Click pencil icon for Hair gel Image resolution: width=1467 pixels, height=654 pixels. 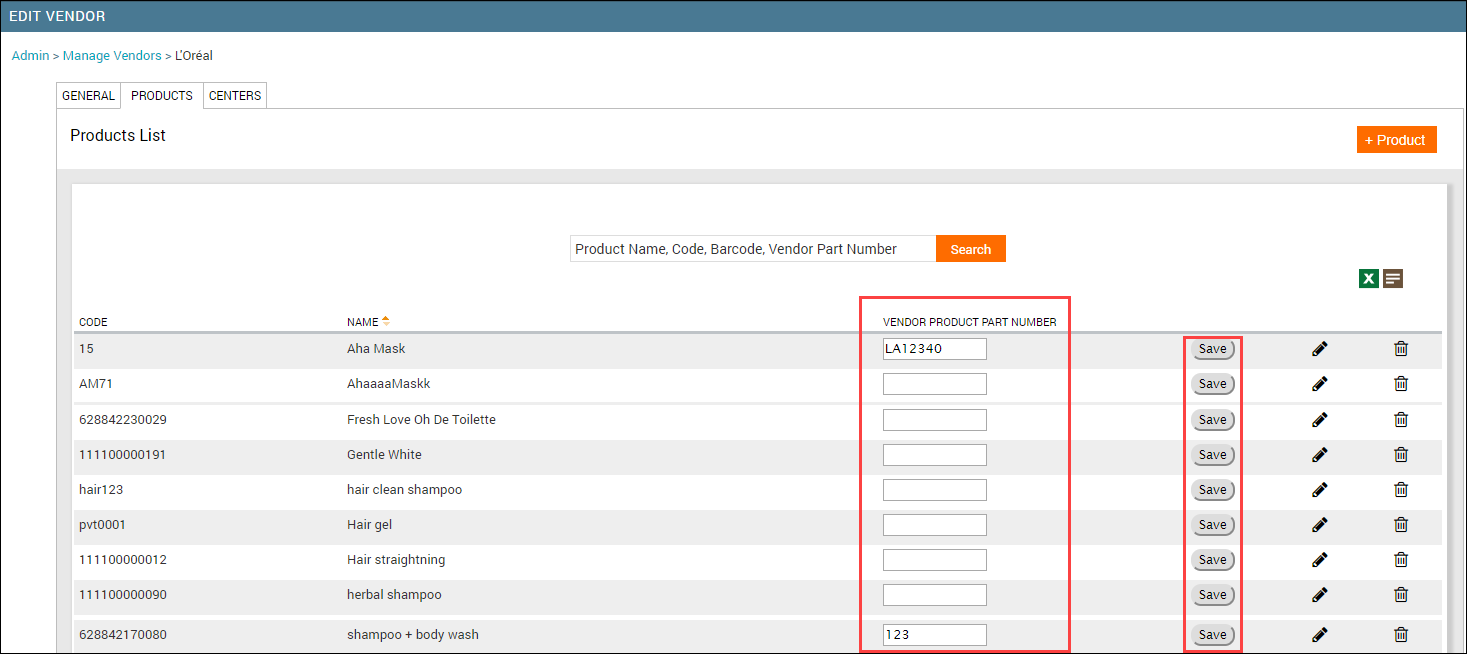1319,524
